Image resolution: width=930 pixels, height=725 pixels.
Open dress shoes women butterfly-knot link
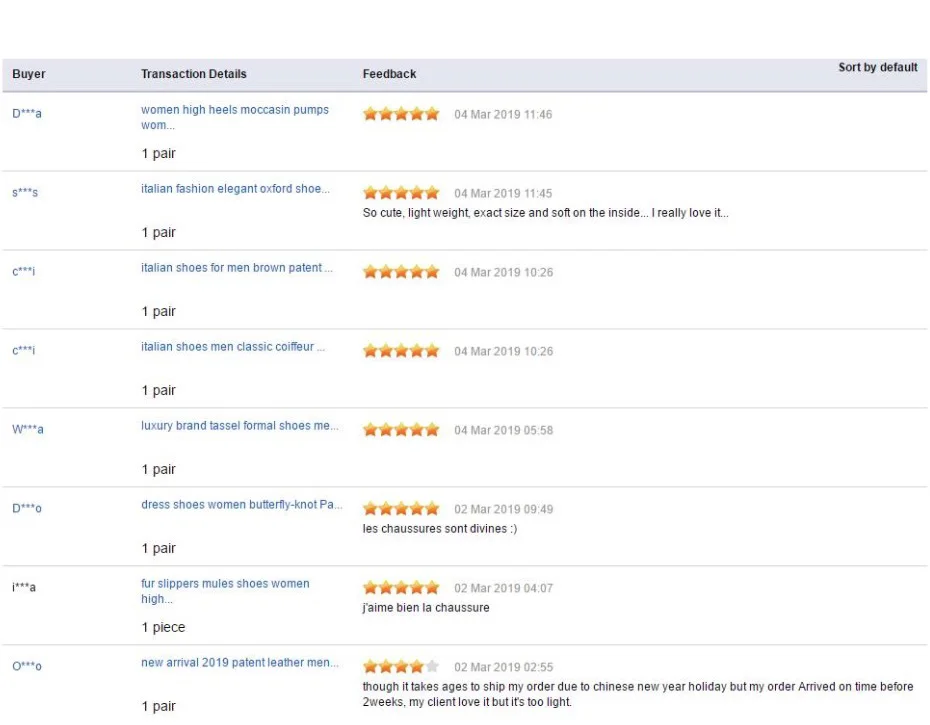coord(241,504)
